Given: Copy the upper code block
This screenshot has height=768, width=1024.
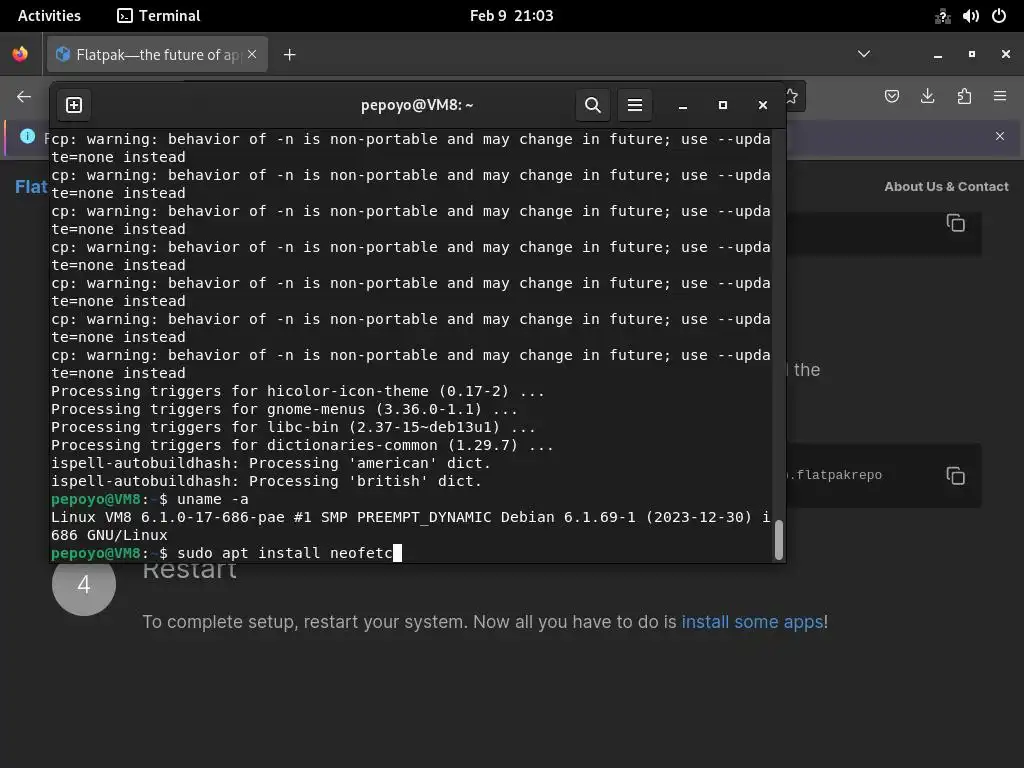Looking at the screenshot, I should point(955,223).
